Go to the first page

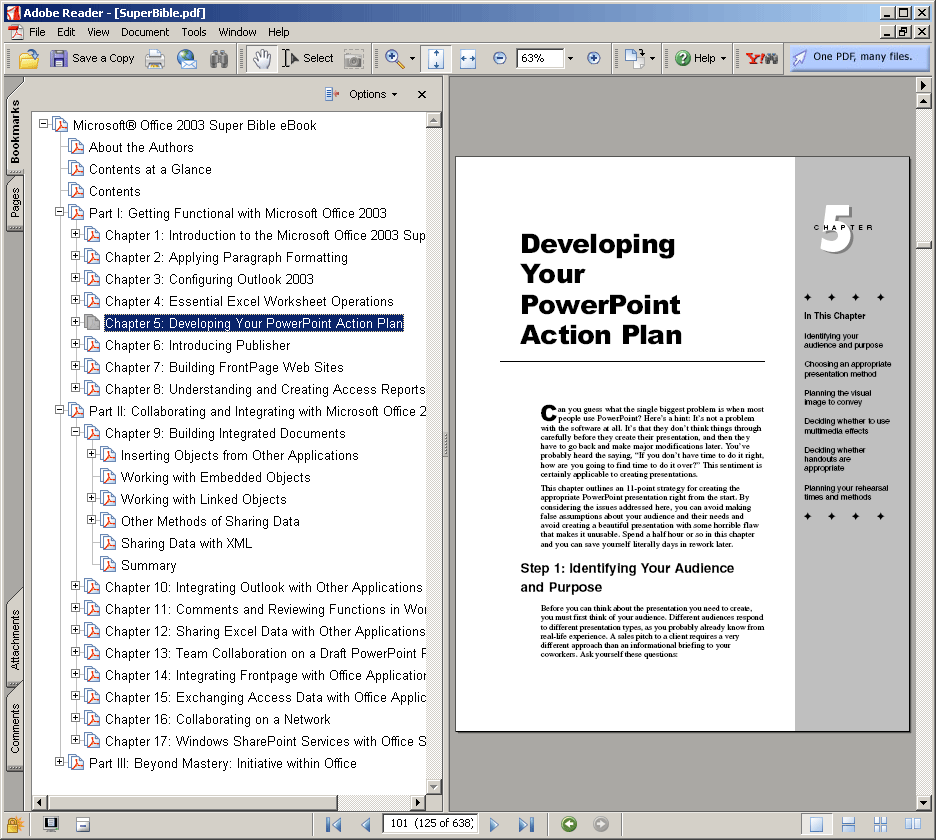pos(334,824)
